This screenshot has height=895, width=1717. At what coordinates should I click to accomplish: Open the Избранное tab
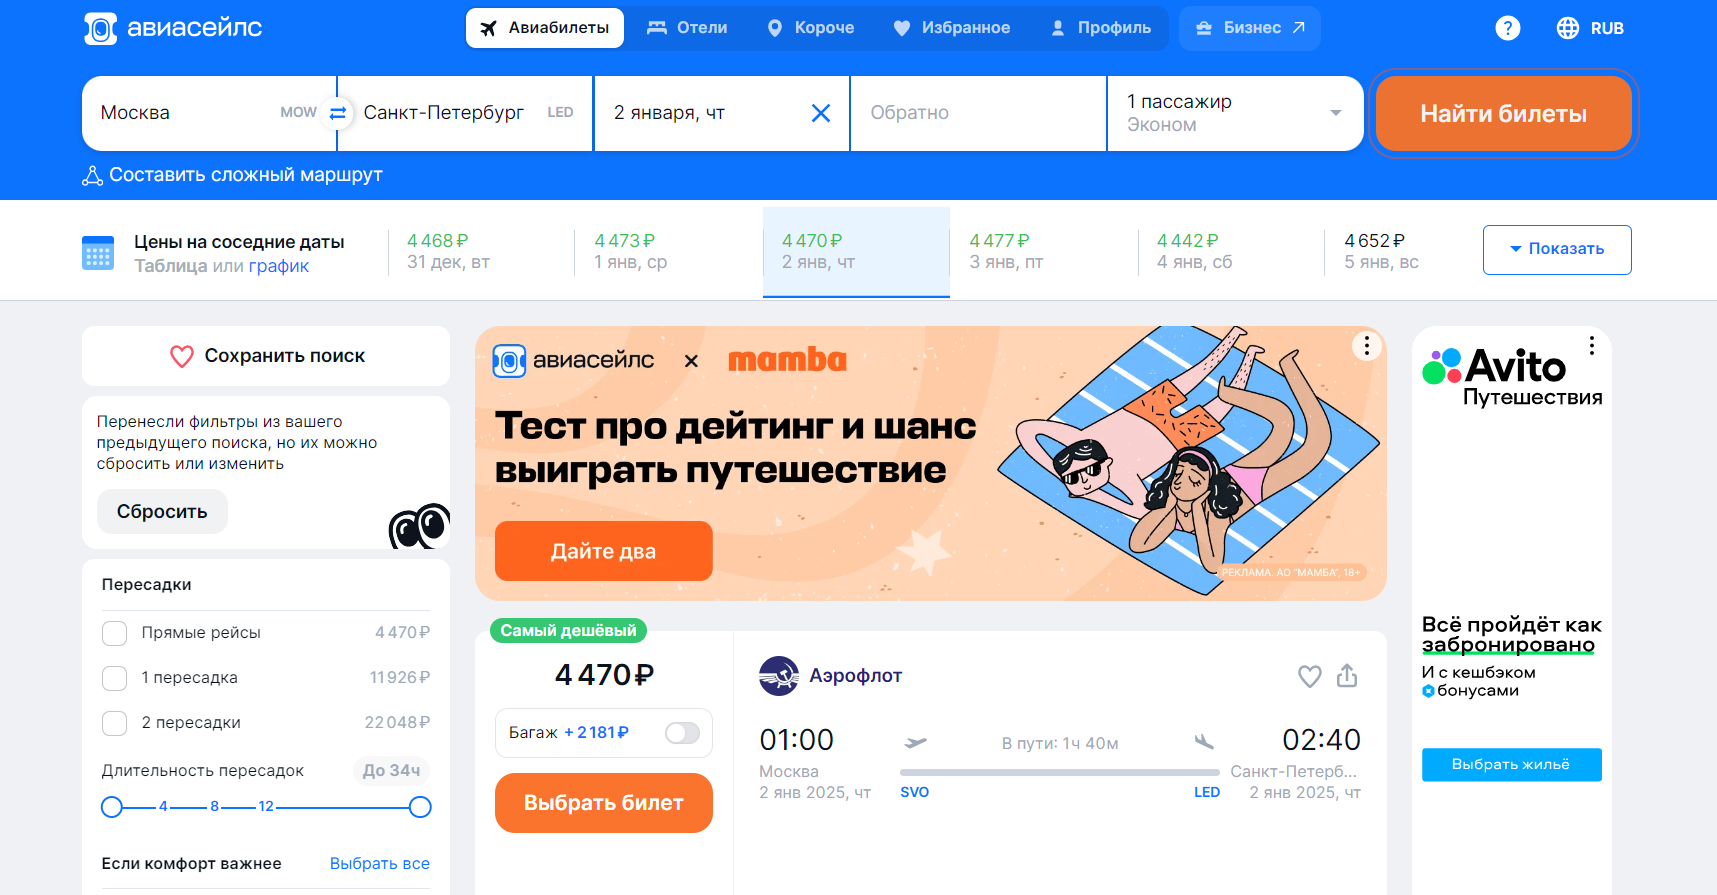click(952, 28)
